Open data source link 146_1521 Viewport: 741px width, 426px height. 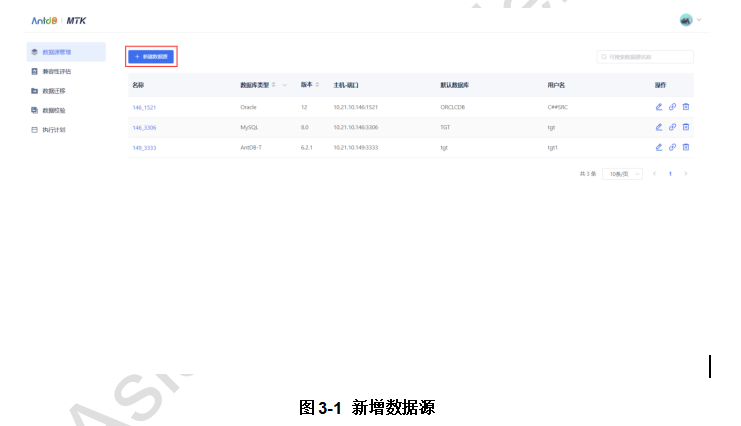144,107
